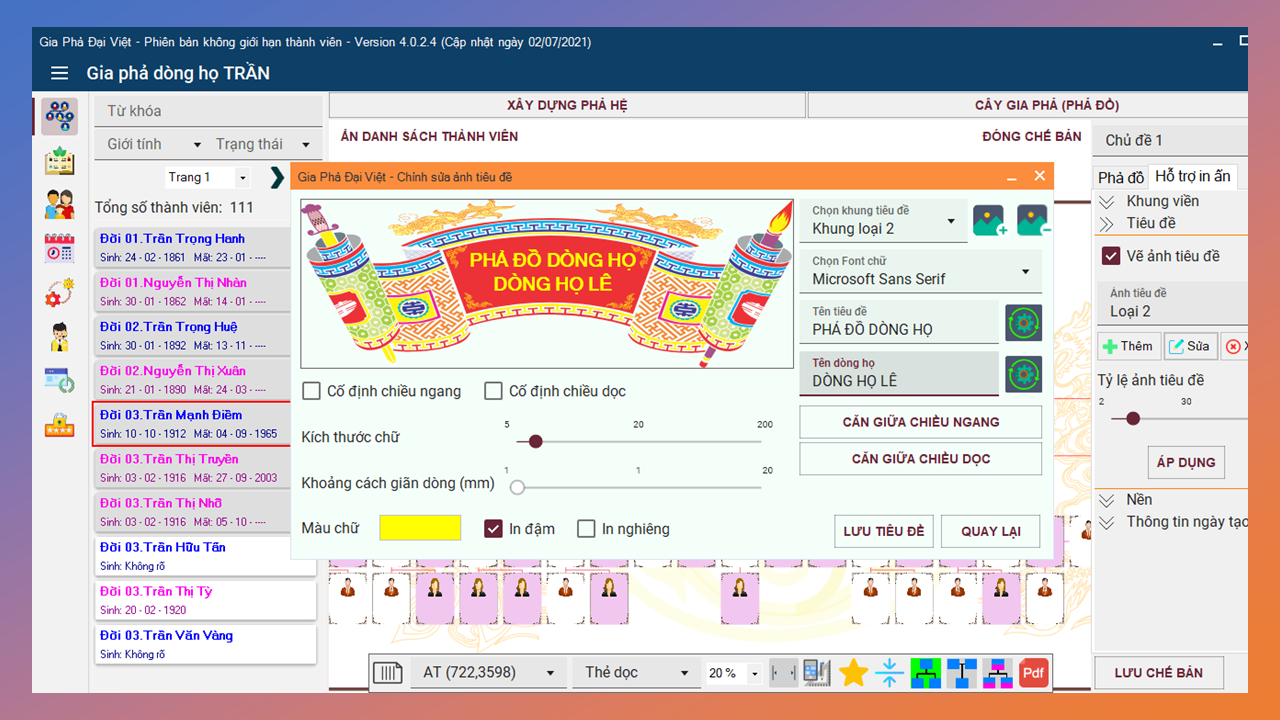Enable Cố định chiều dọc checkbox
The width and height of the screenshot is (1280, 720).
(x=493, y=391)
